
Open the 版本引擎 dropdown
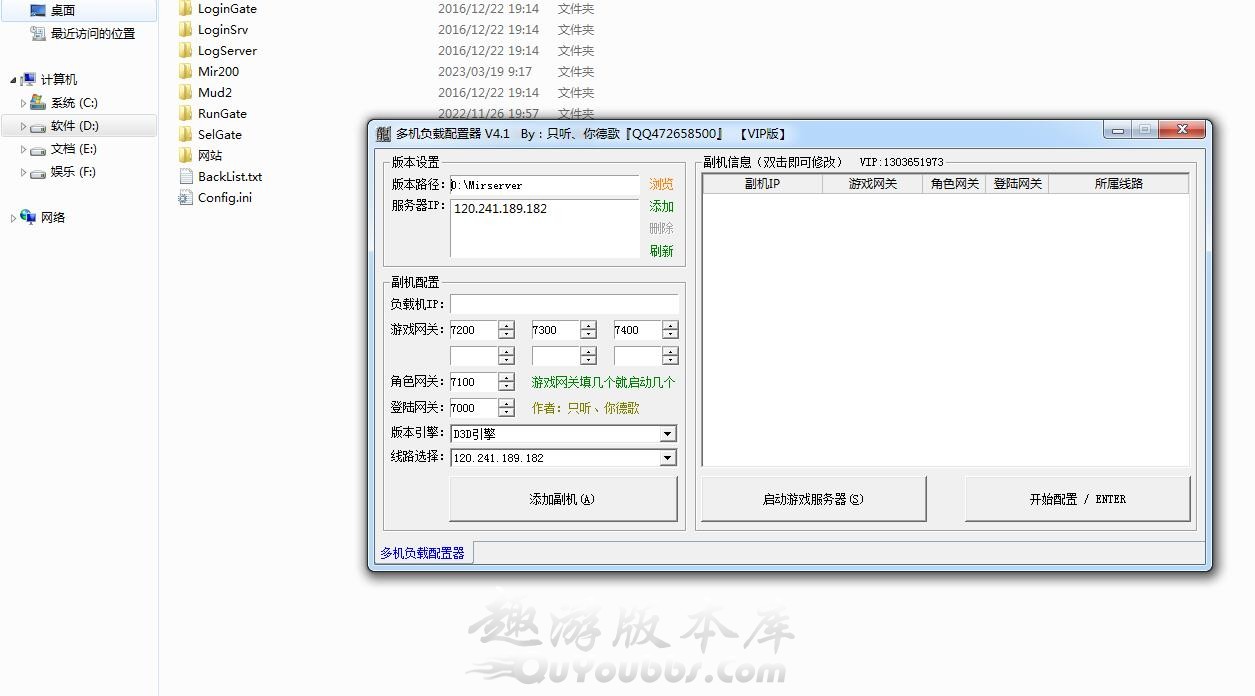[x=668, y=434]
